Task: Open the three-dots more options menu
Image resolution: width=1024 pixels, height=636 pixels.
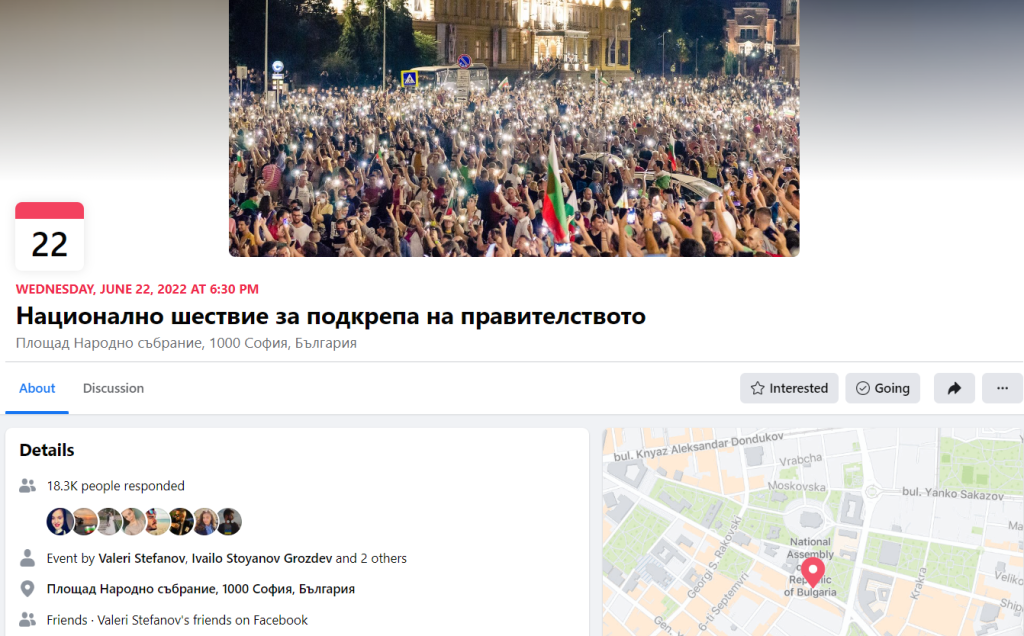Action: 1002,389
